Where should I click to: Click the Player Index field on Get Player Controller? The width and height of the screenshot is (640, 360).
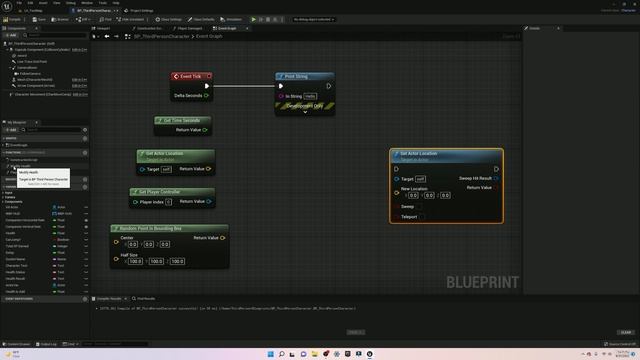pos(168,202)
